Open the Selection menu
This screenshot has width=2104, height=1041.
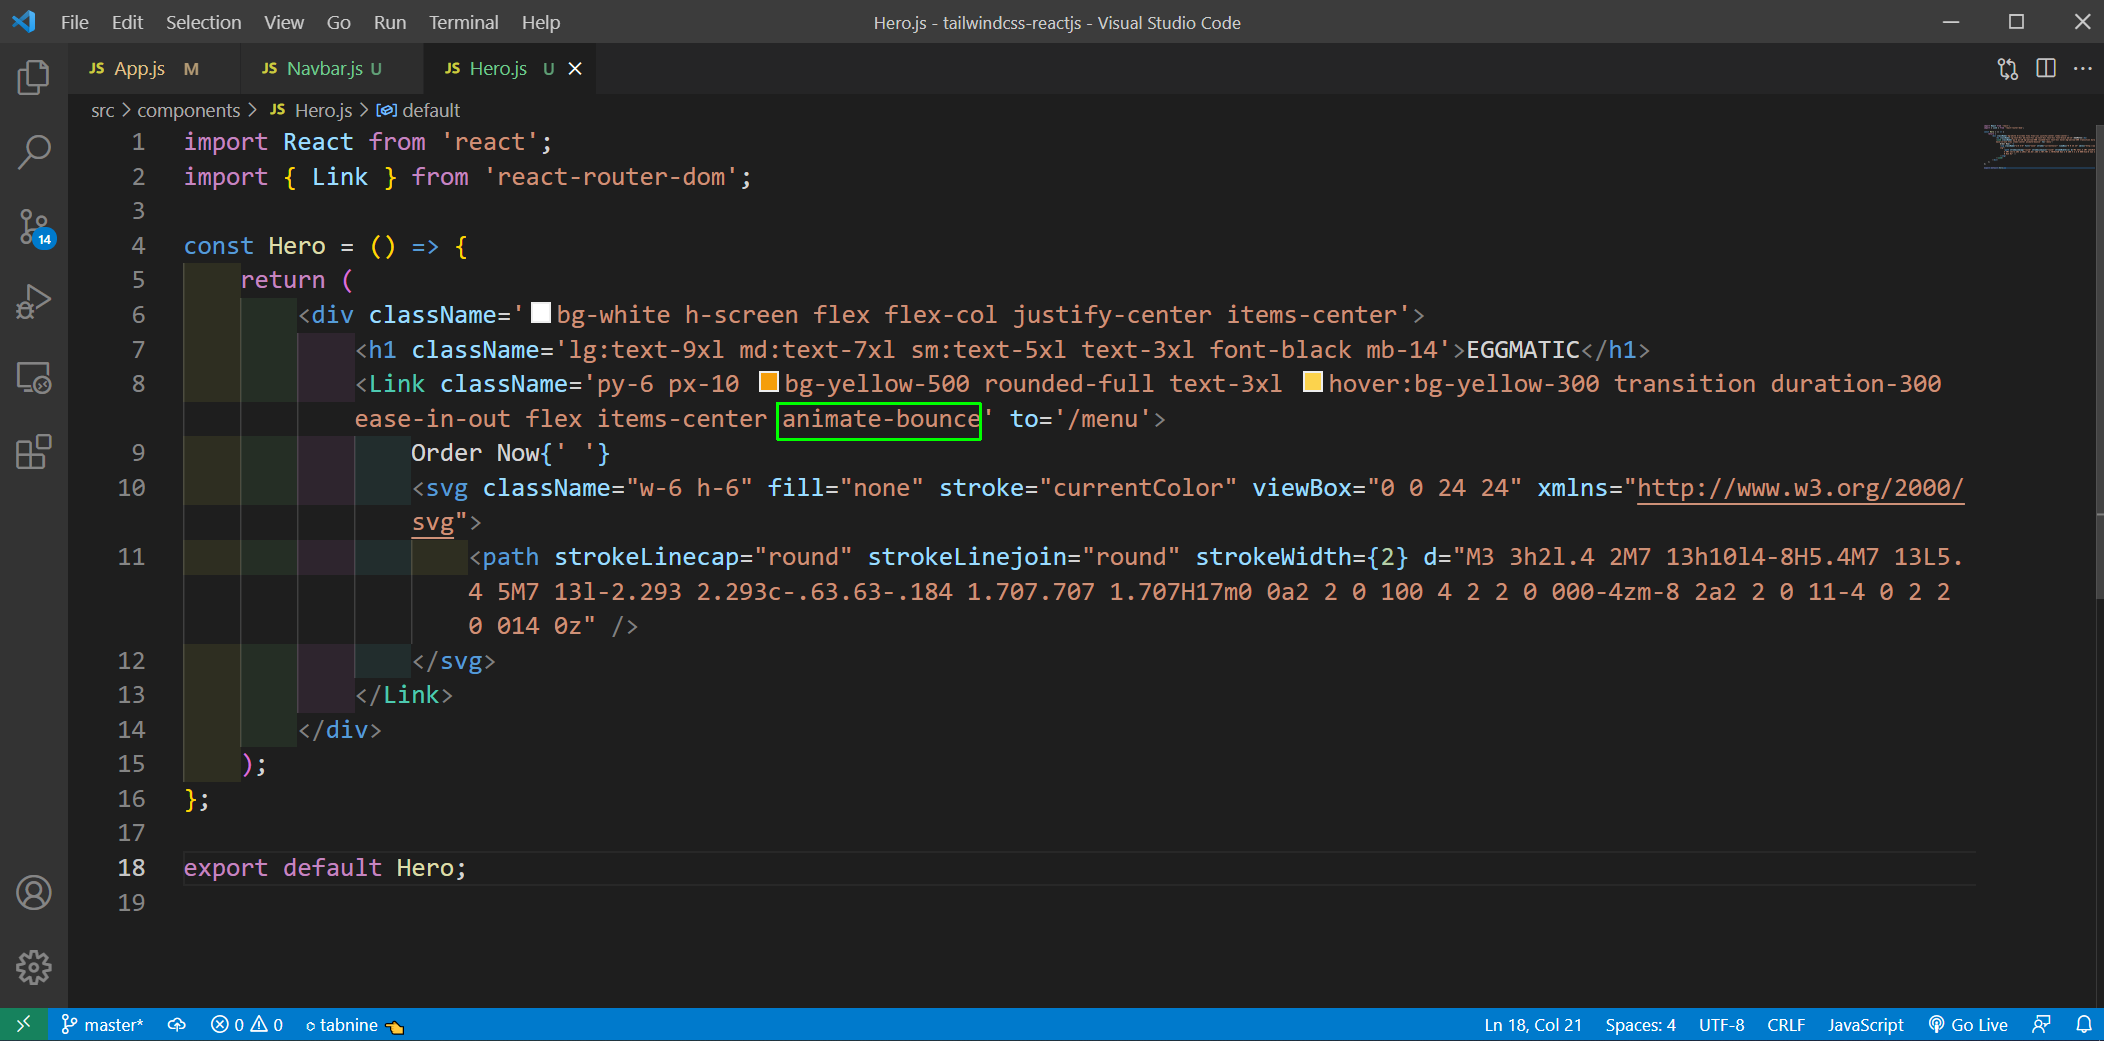203,22
